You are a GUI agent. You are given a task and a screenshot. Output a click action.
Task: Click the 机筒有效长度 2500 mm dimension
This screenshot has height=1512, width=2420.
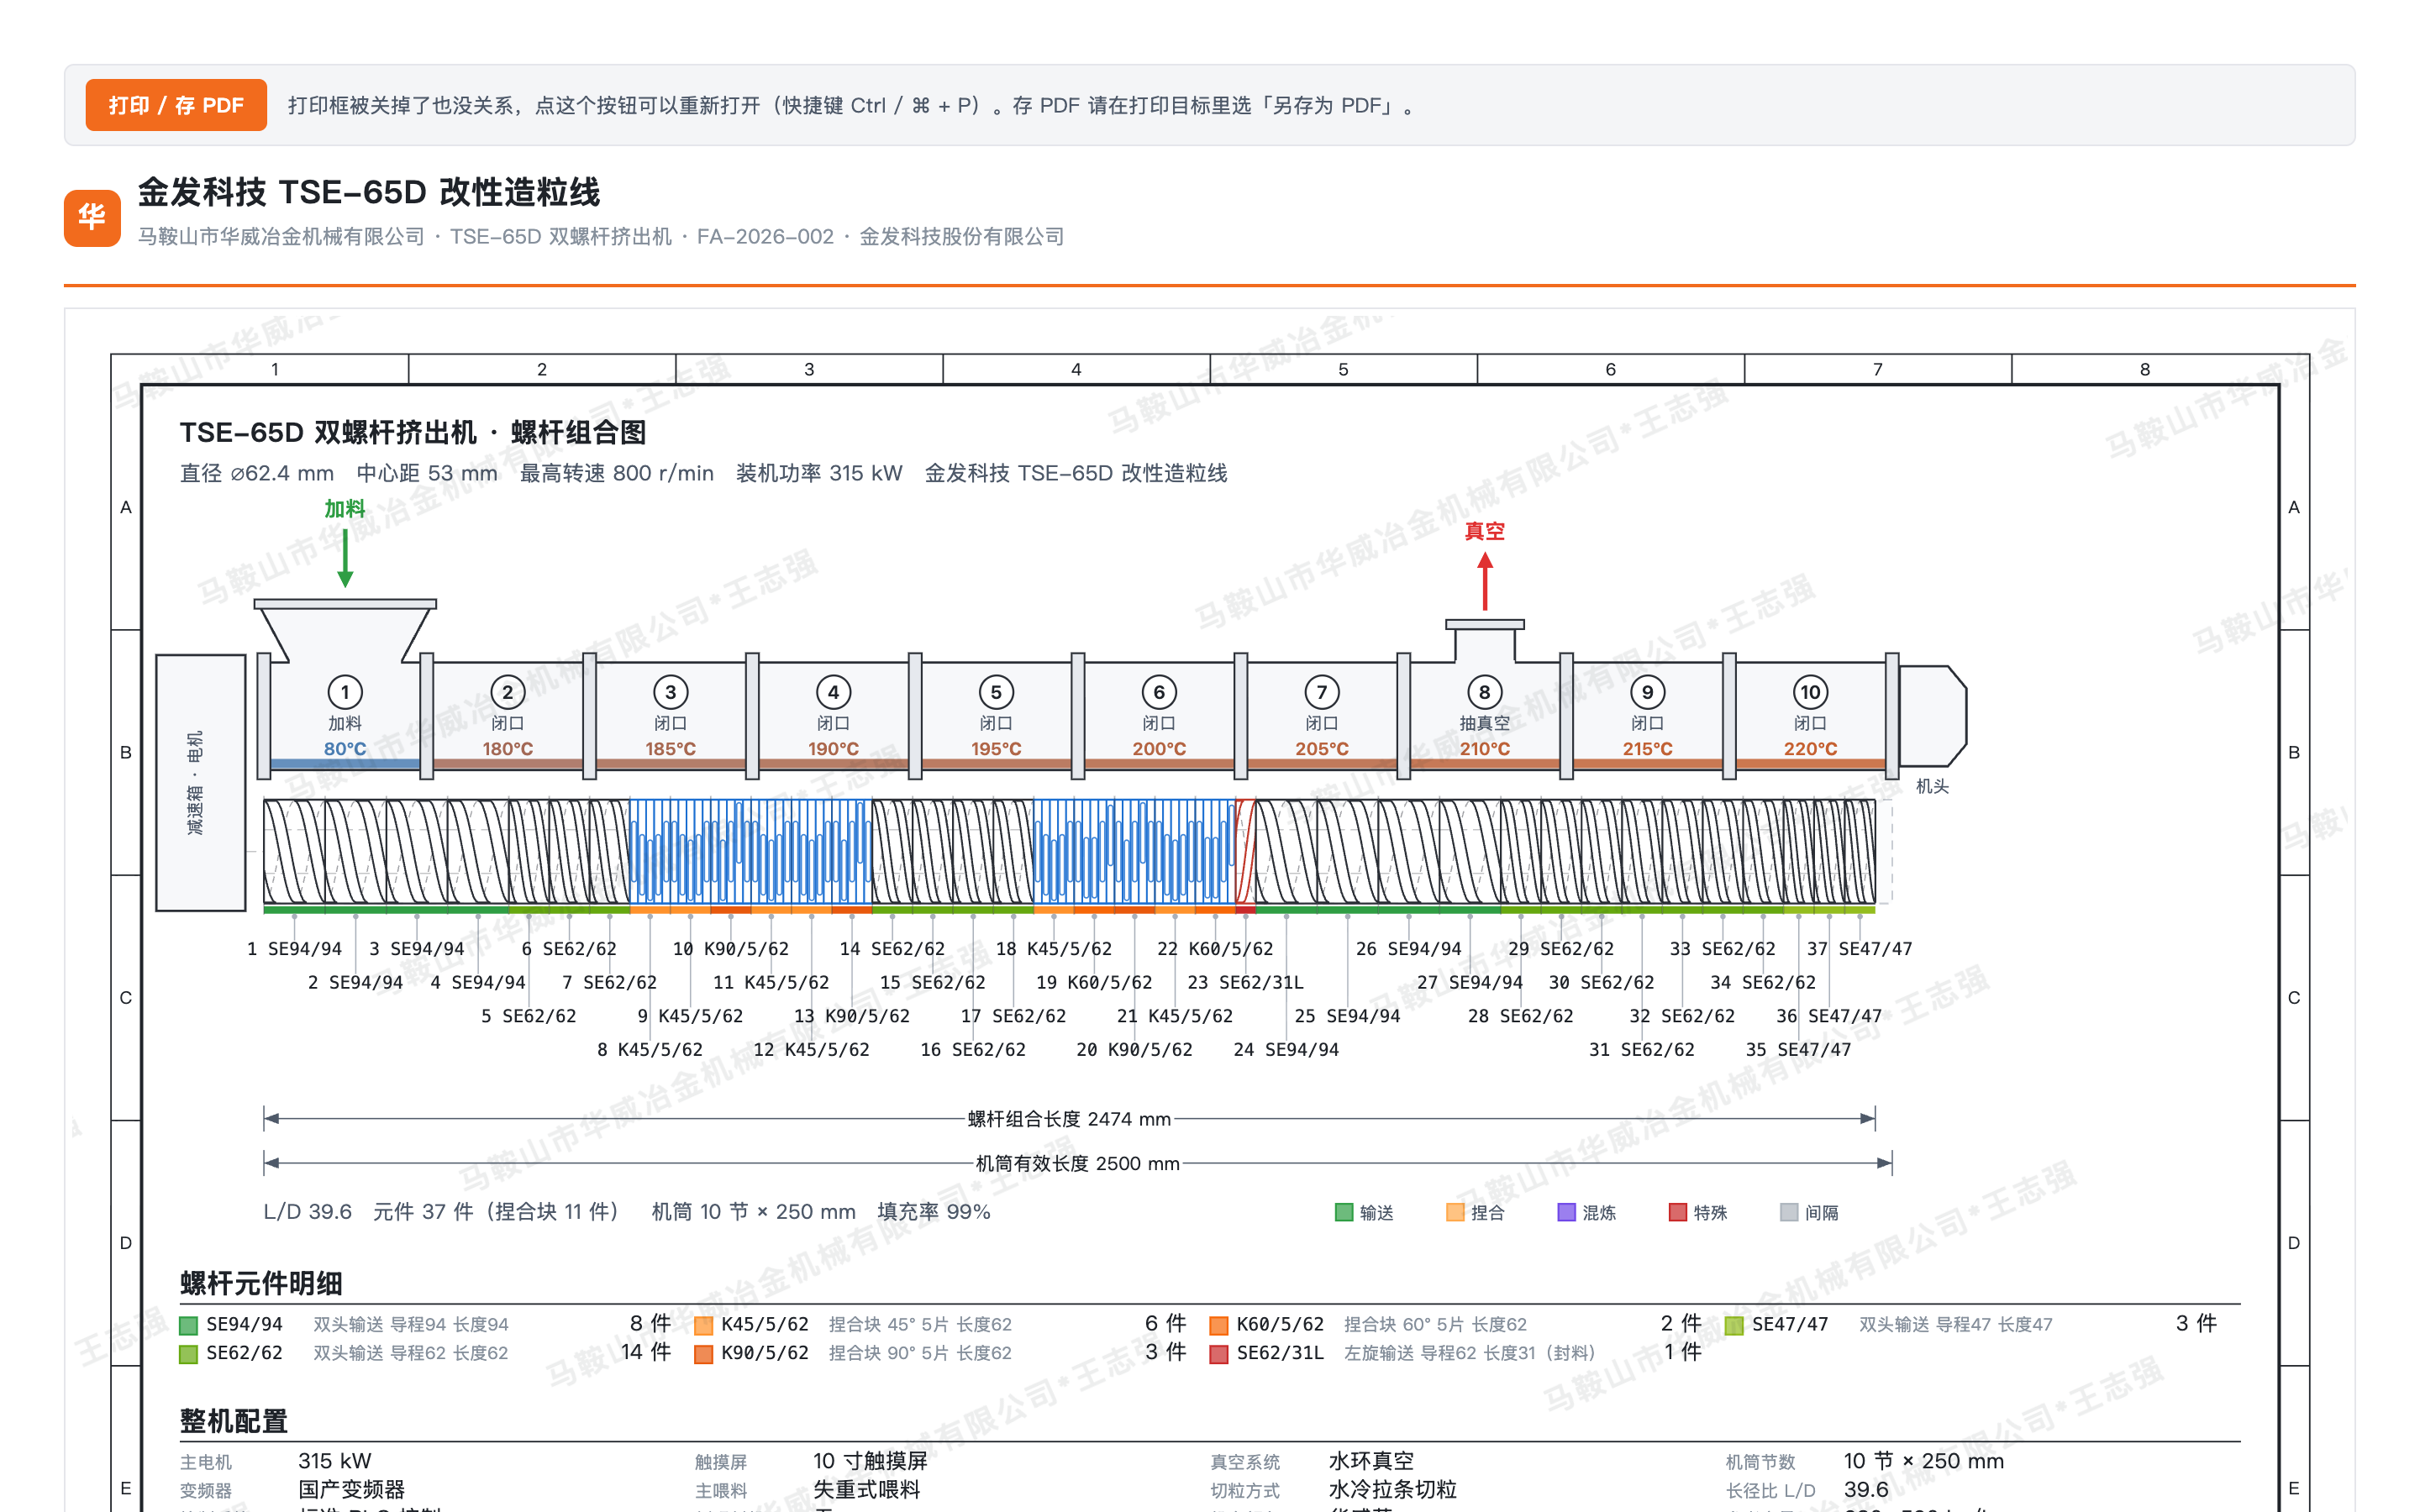1078,1164
